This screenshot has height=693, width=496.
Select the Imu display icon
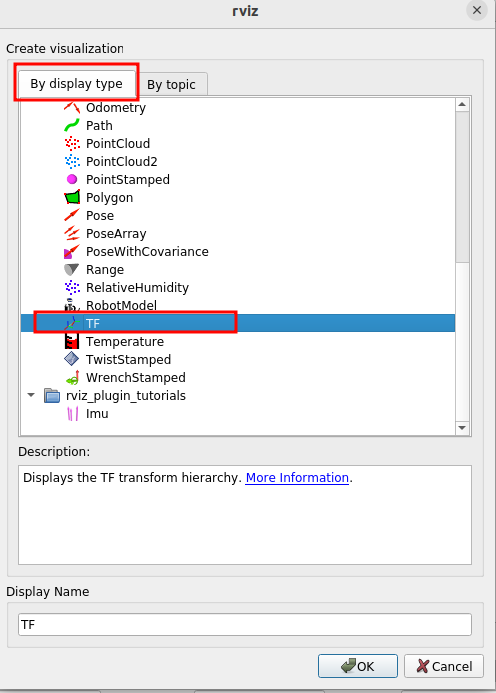72,414
